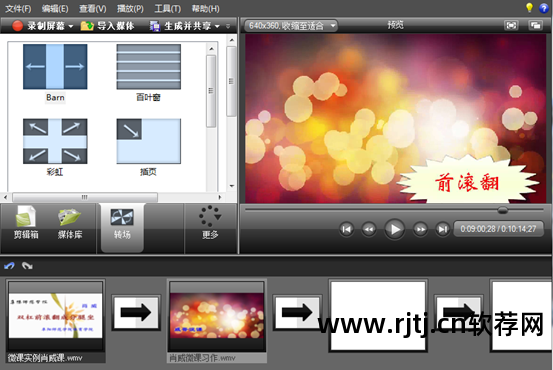553x370 pixels.
Task: Click the fast forward step button
Action: 420,229
